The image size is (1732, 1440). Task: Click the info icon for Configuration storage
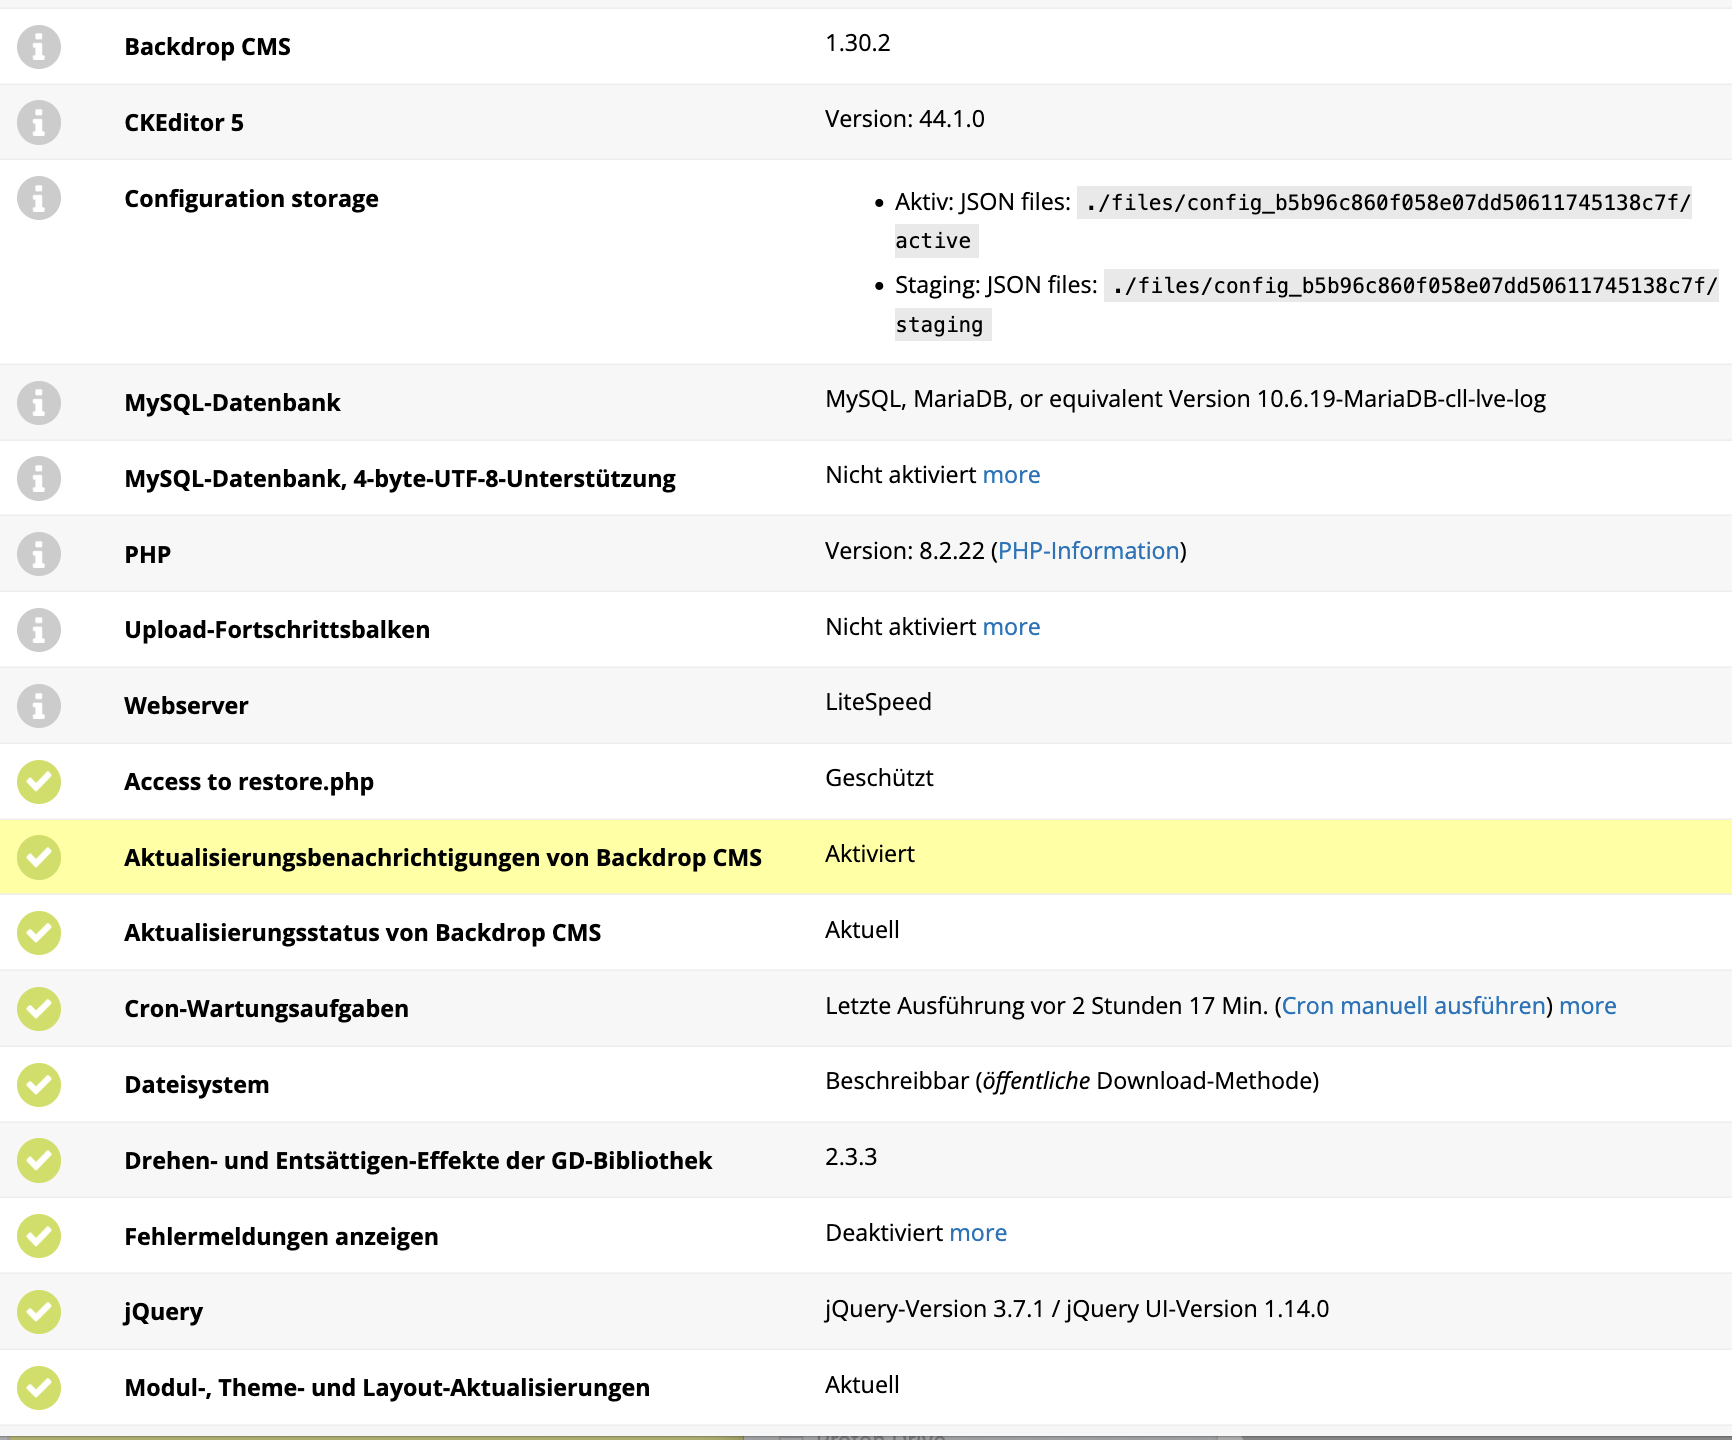pos(38,198)
